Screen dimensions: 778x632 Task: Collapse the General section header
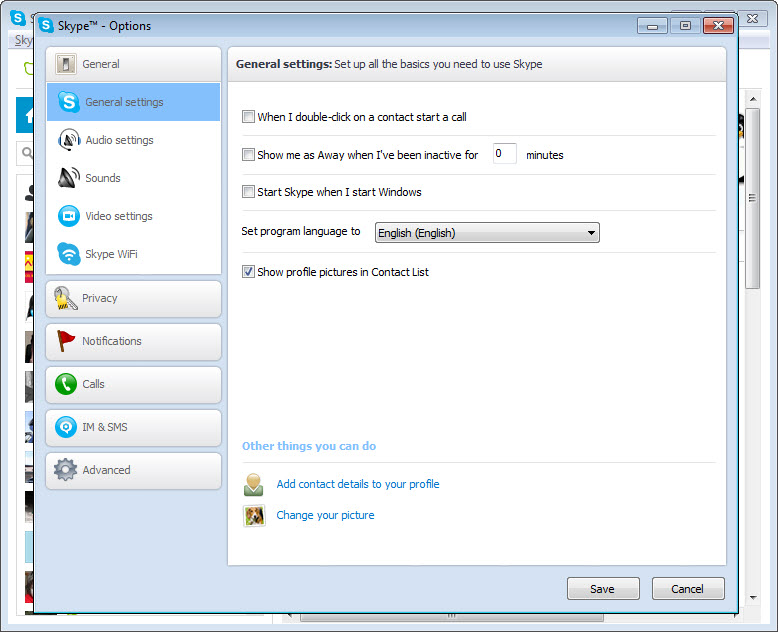(x=133, y=64)
